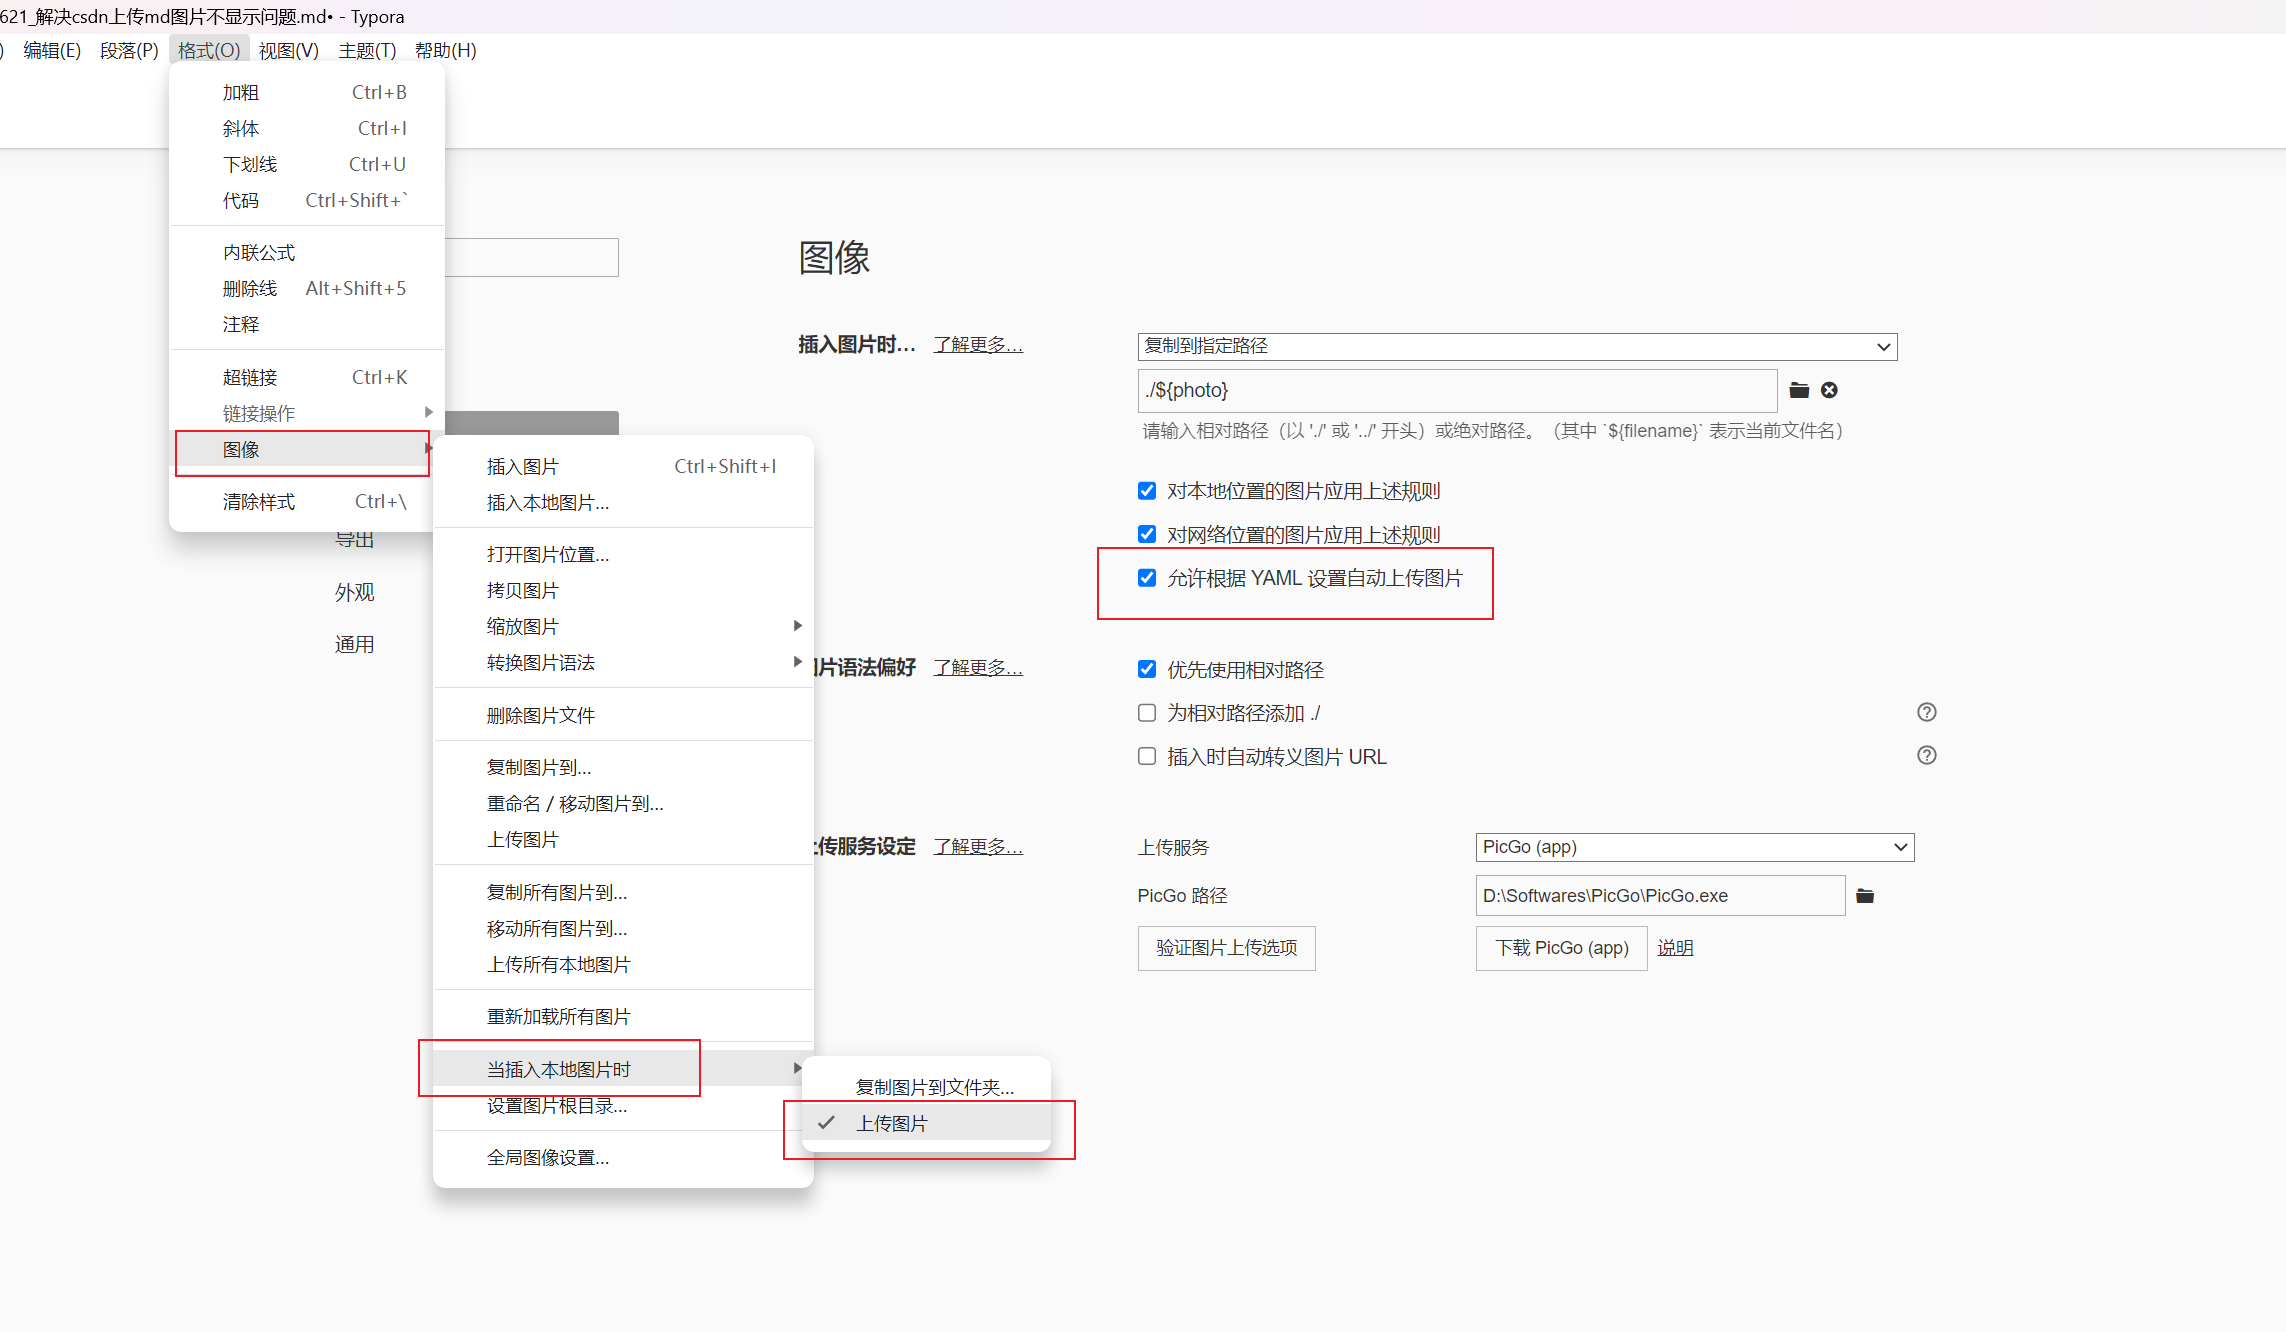Uncheck 优先使用相对路径
The width and height of the screenshot is (2286, 1332).
(1146, 669)
